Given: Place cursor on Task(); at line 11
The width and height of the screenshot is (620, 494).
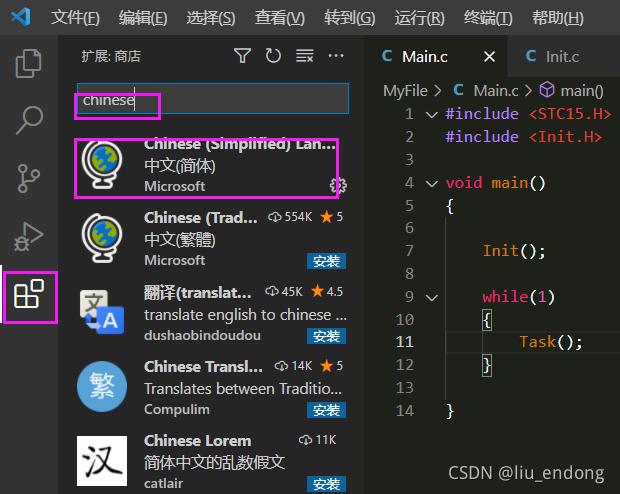Looking at the screenshot, I should (551, 342).
